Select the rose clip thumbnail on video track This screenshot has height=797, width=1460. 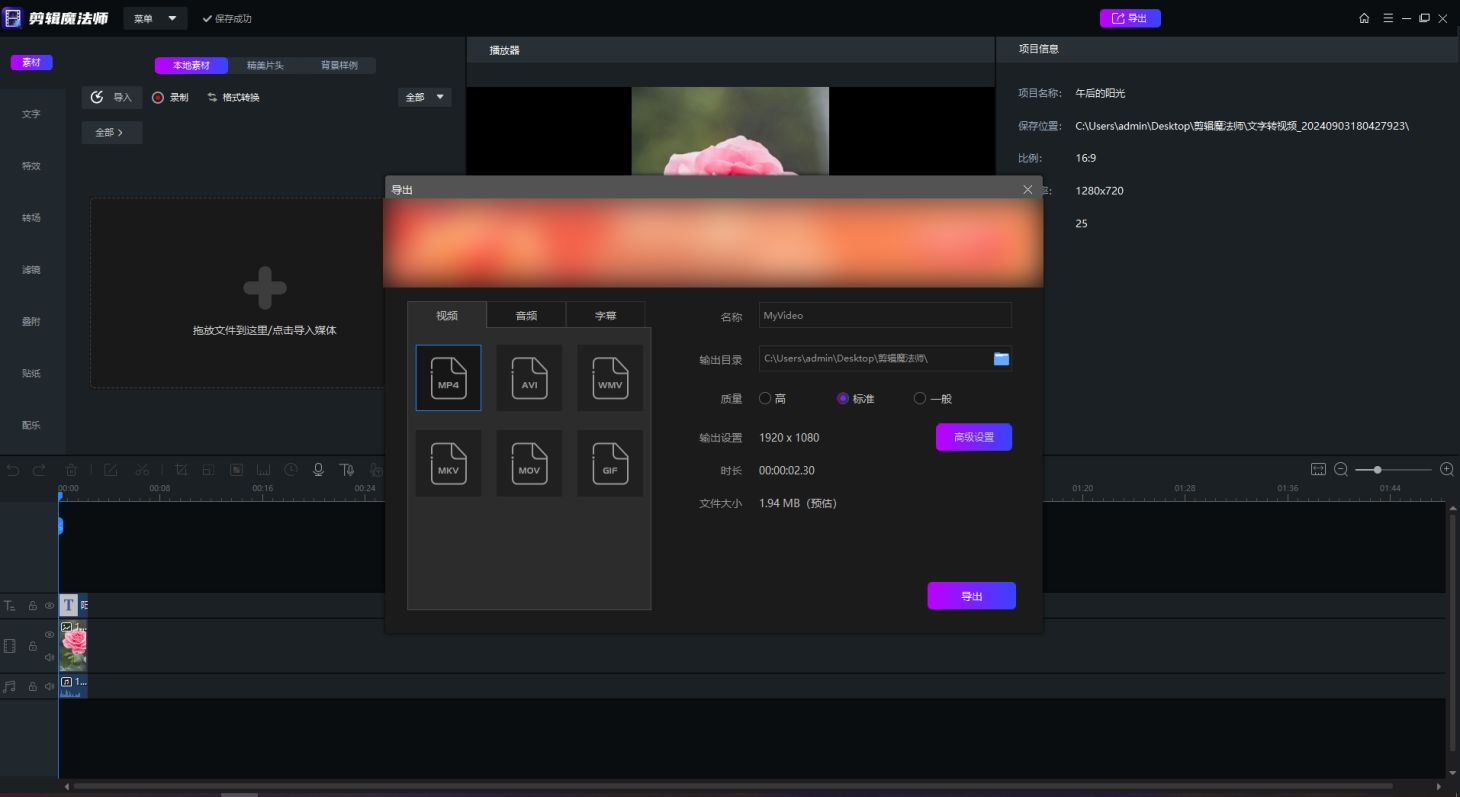click(73, 645)
